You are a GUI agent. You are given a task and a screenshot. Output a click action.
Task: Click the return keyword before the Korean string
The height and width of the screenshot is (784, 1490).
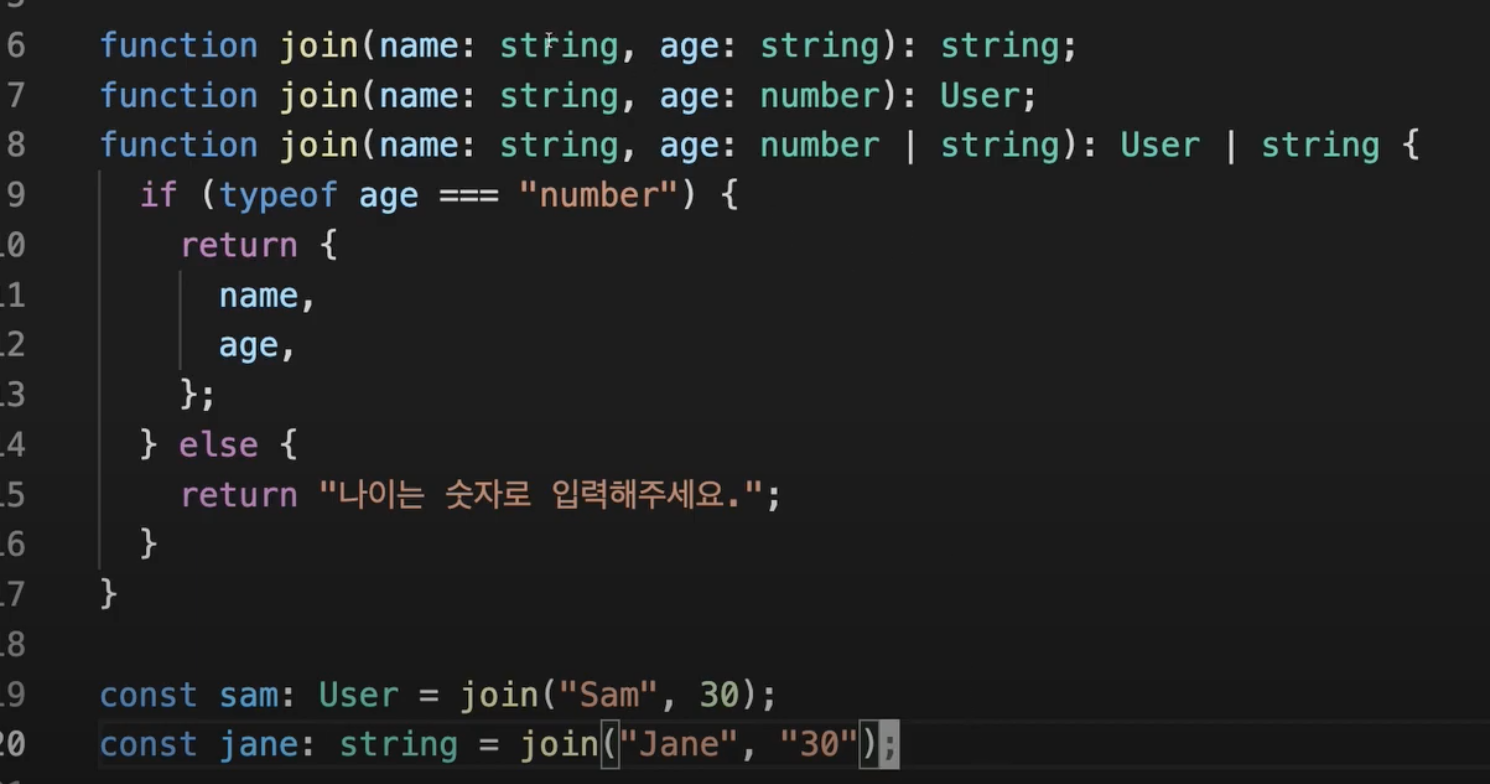[239, 495]
